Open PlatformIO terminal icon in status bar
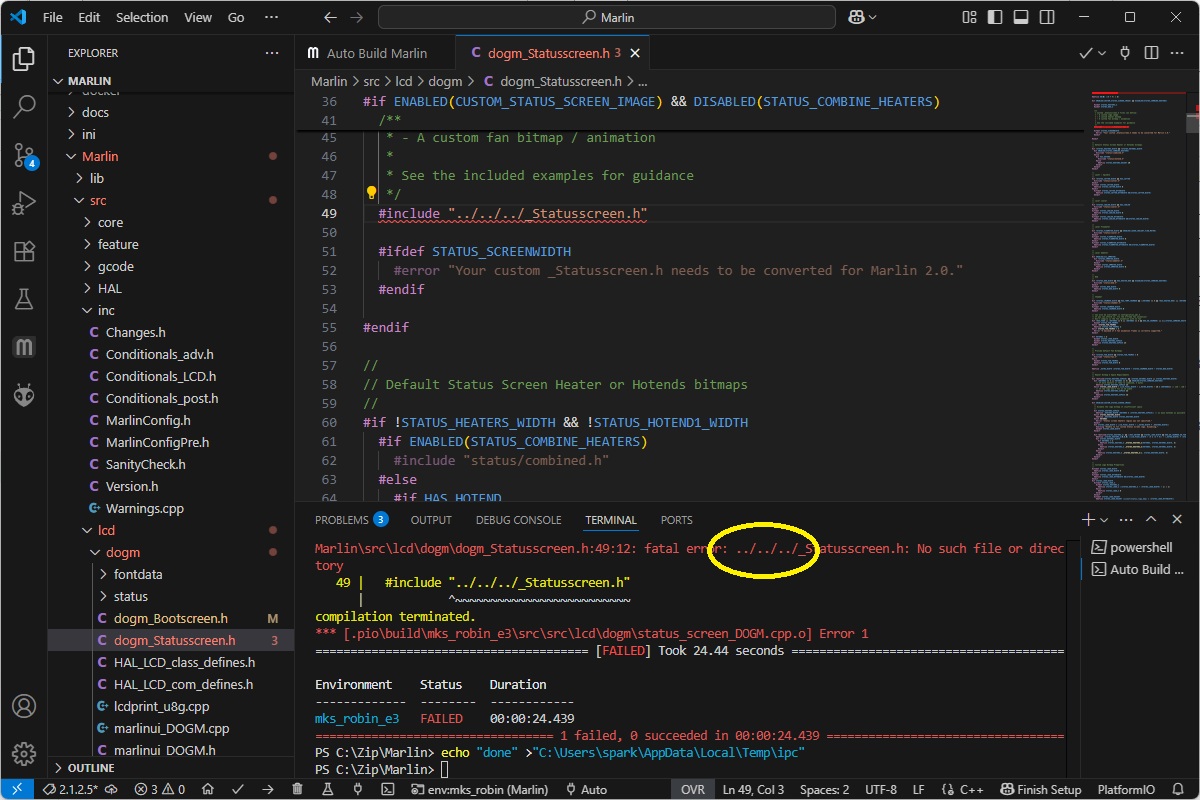This screenshot has width=1200, height=800. [x=388, y=789]
